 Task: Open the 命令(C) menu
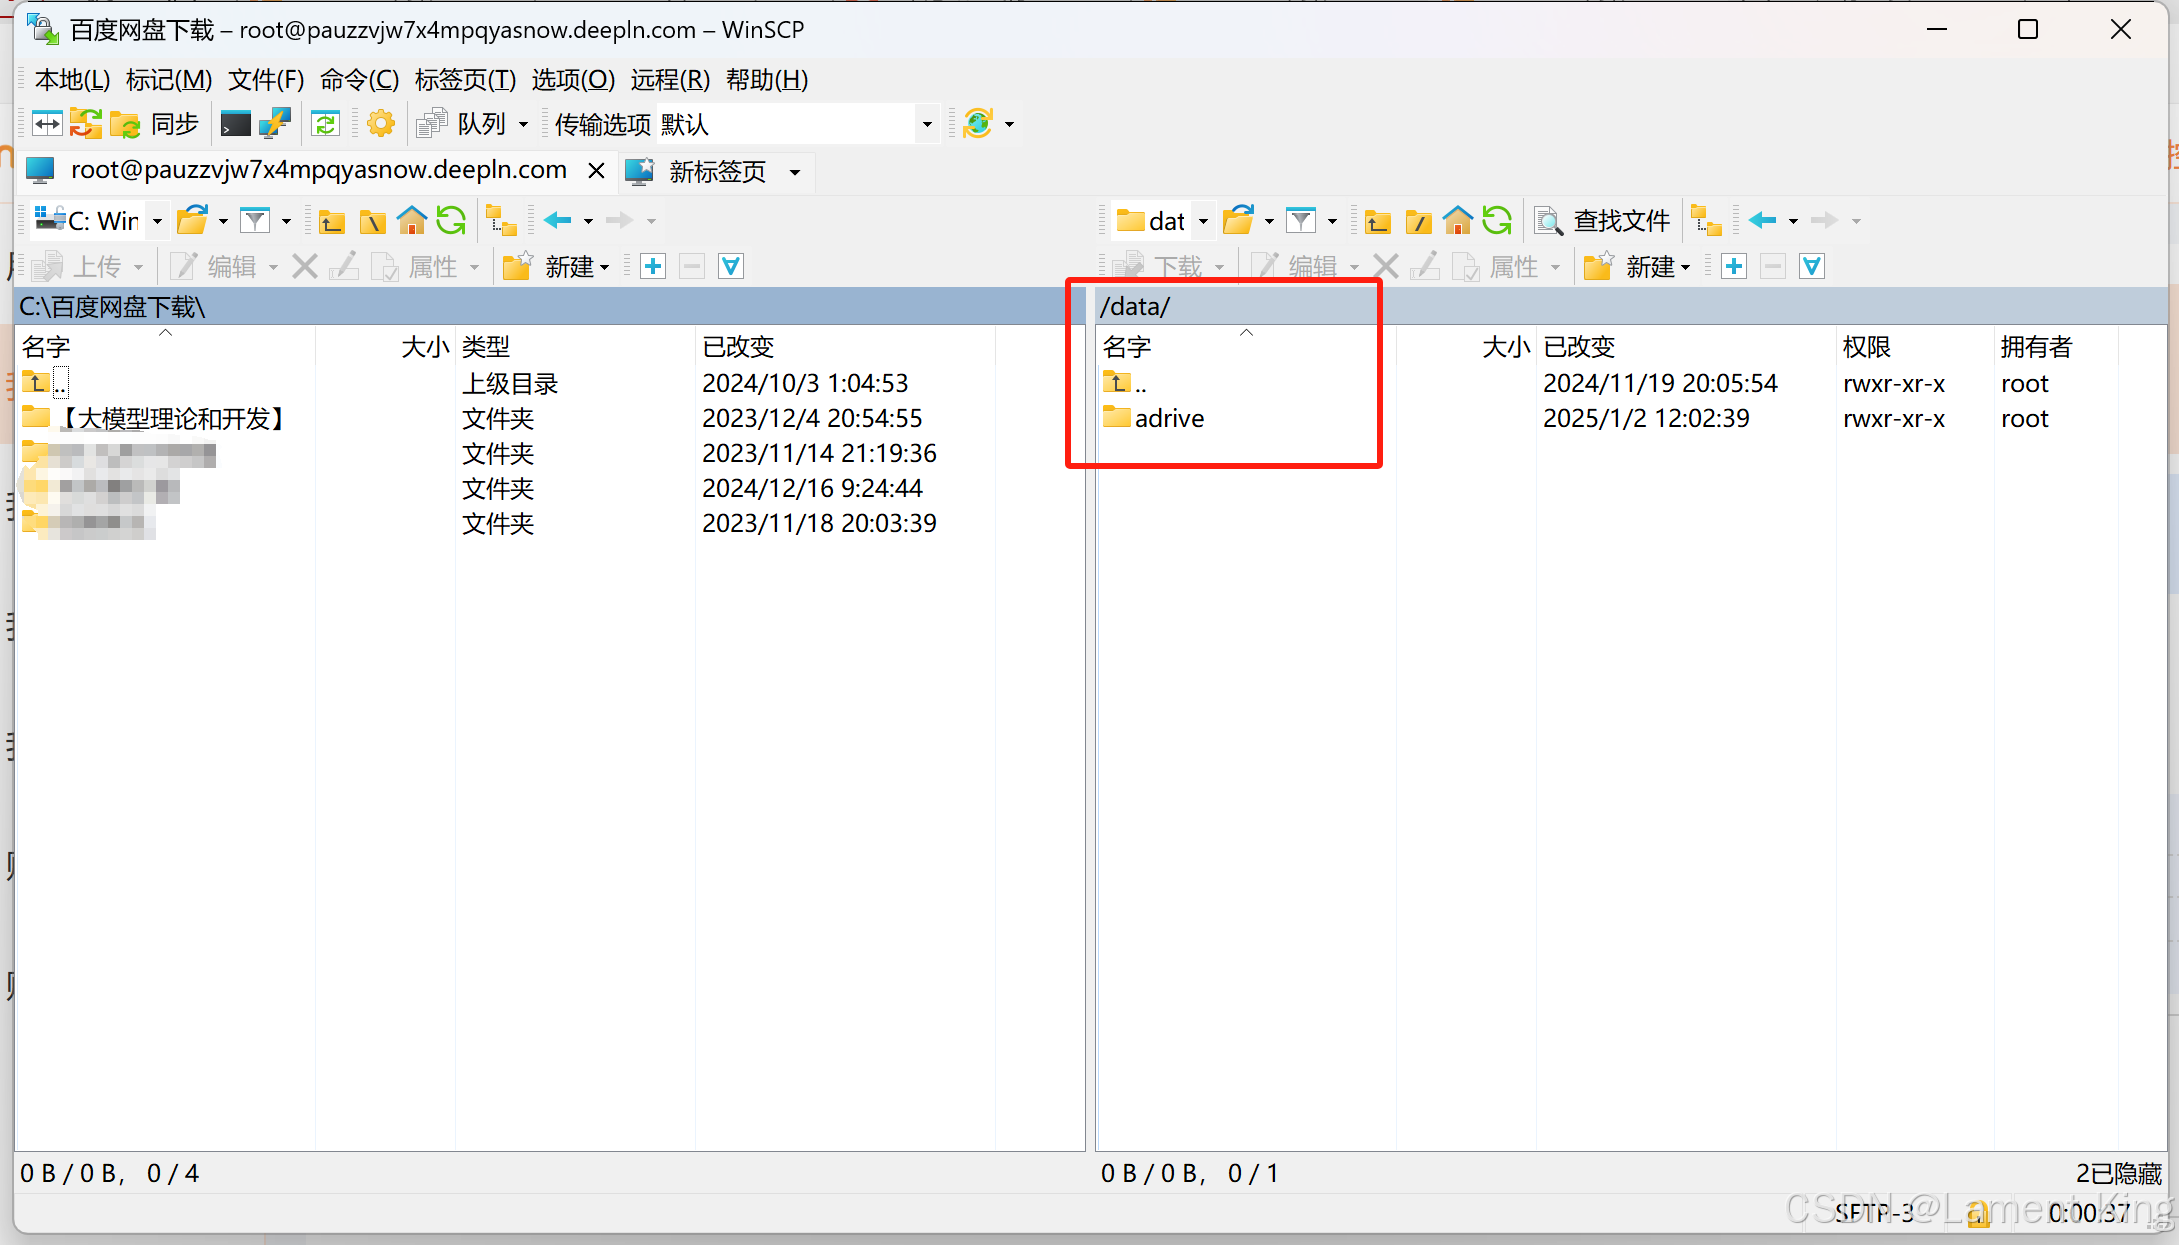[359, 80]
